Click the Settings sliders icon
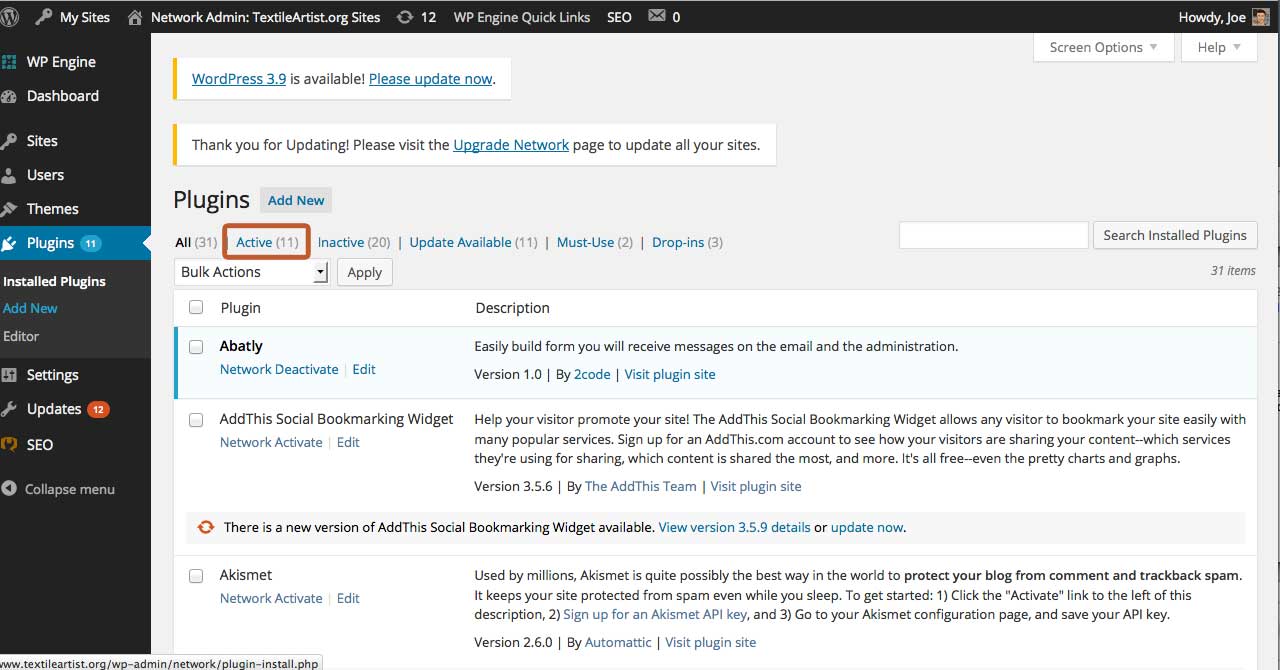 9,375
